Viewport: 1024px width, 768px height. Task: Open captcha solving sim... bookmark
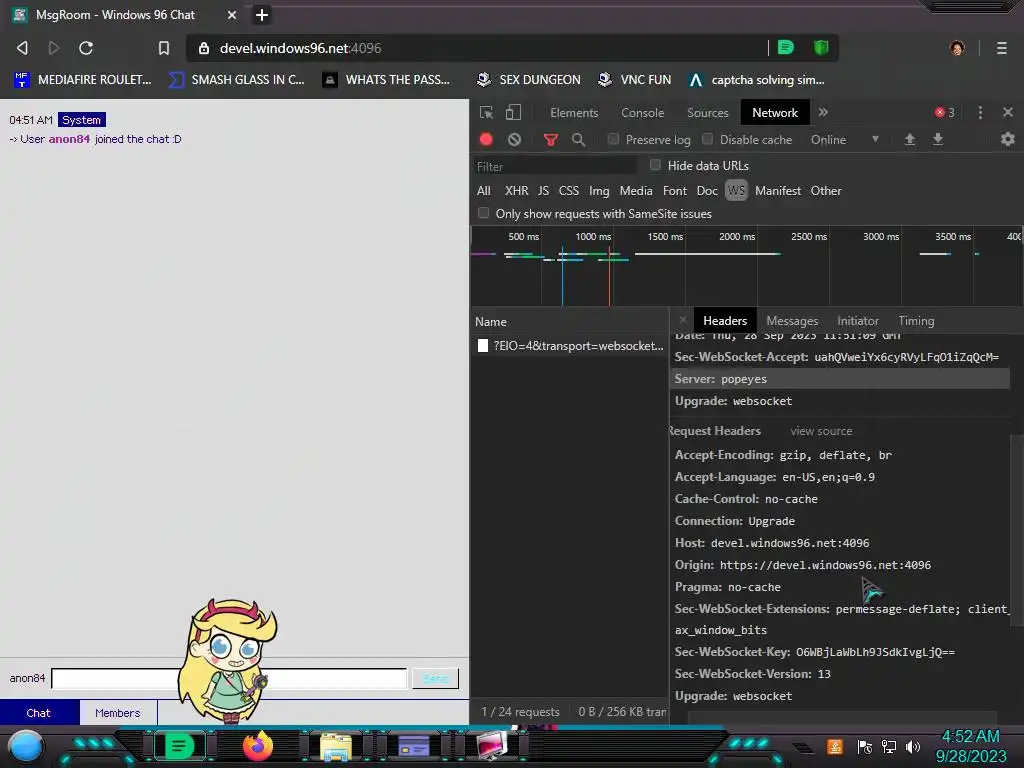coord(756,80)
